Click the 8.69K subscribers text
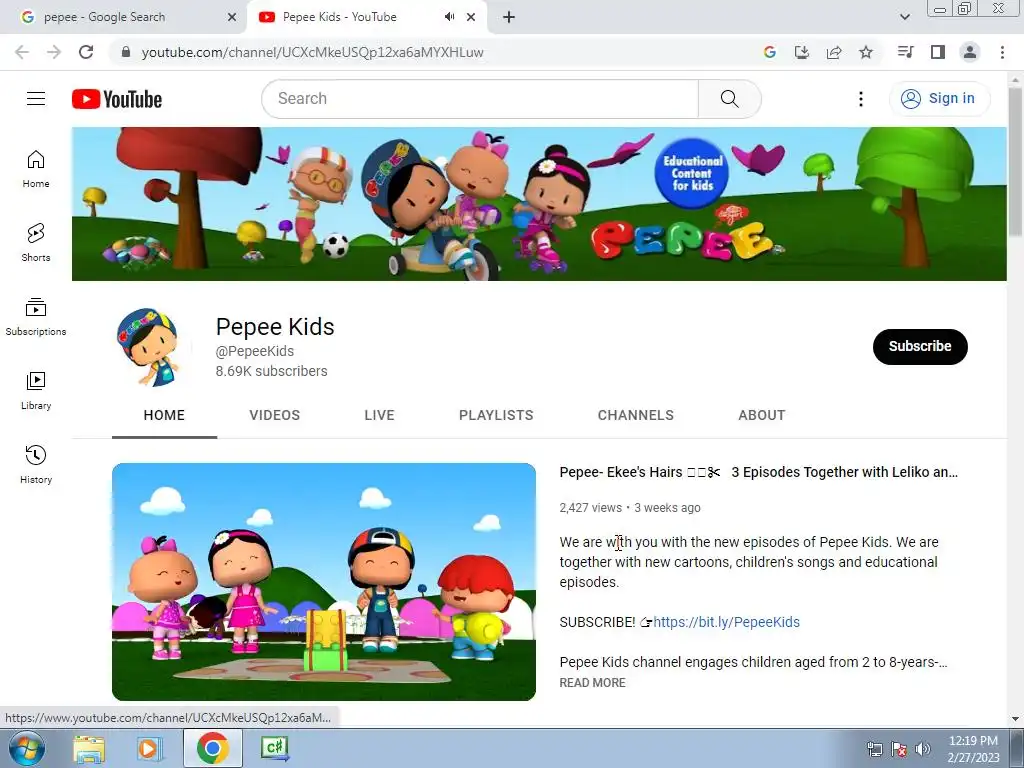 coord(272,371)
